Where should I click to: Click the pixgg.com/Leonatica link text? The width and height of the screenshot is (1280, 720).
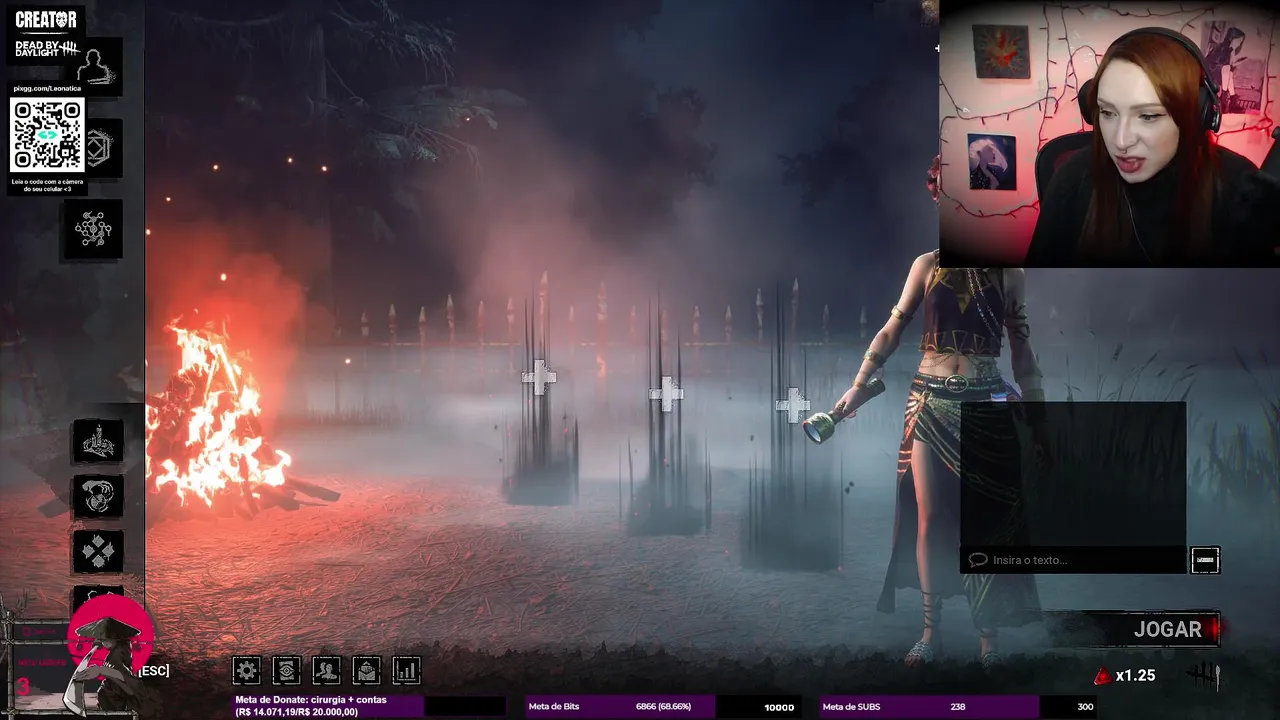coord(47,89)
